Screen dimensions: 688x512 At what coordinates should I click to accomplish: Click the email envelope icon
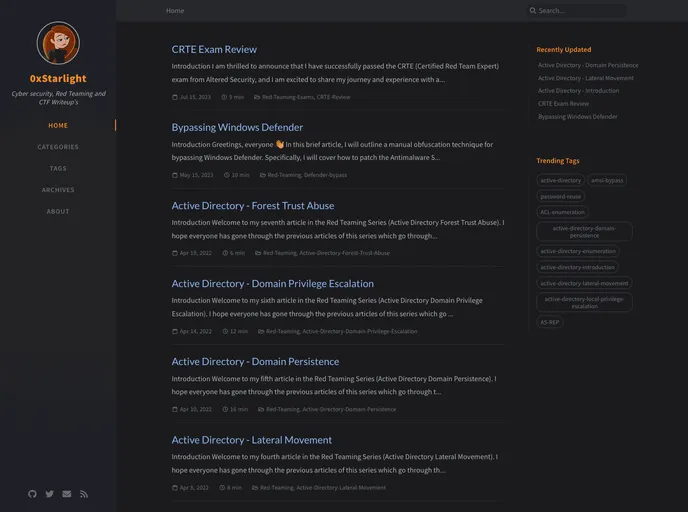click(67, 494)
